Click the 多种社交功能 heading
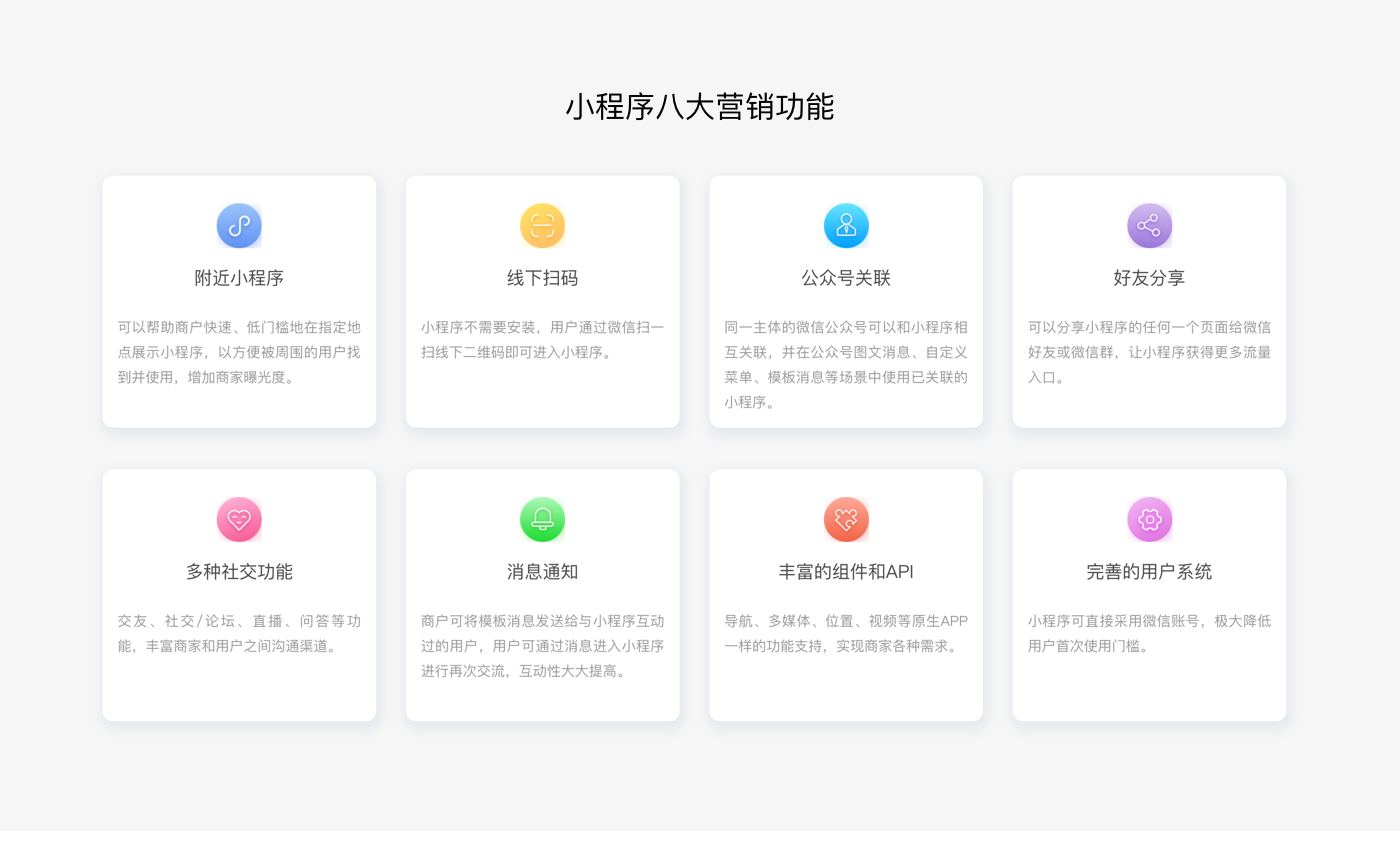 [x=239, y=572]
